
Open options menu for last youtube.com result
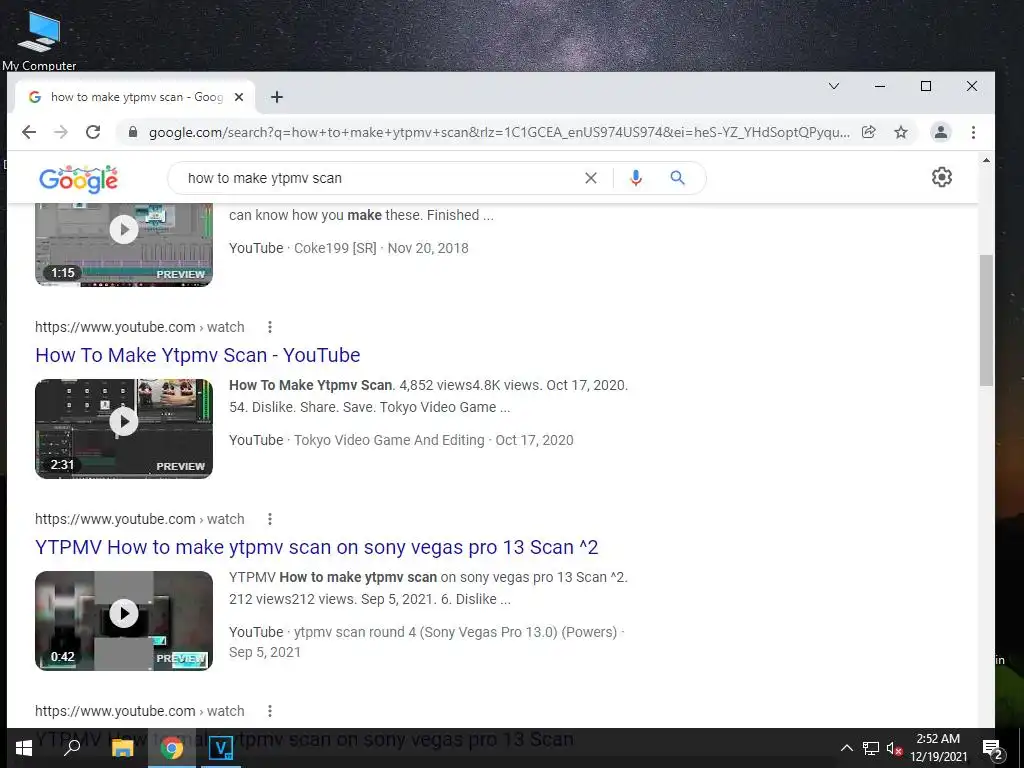click(x=270, y=711)
